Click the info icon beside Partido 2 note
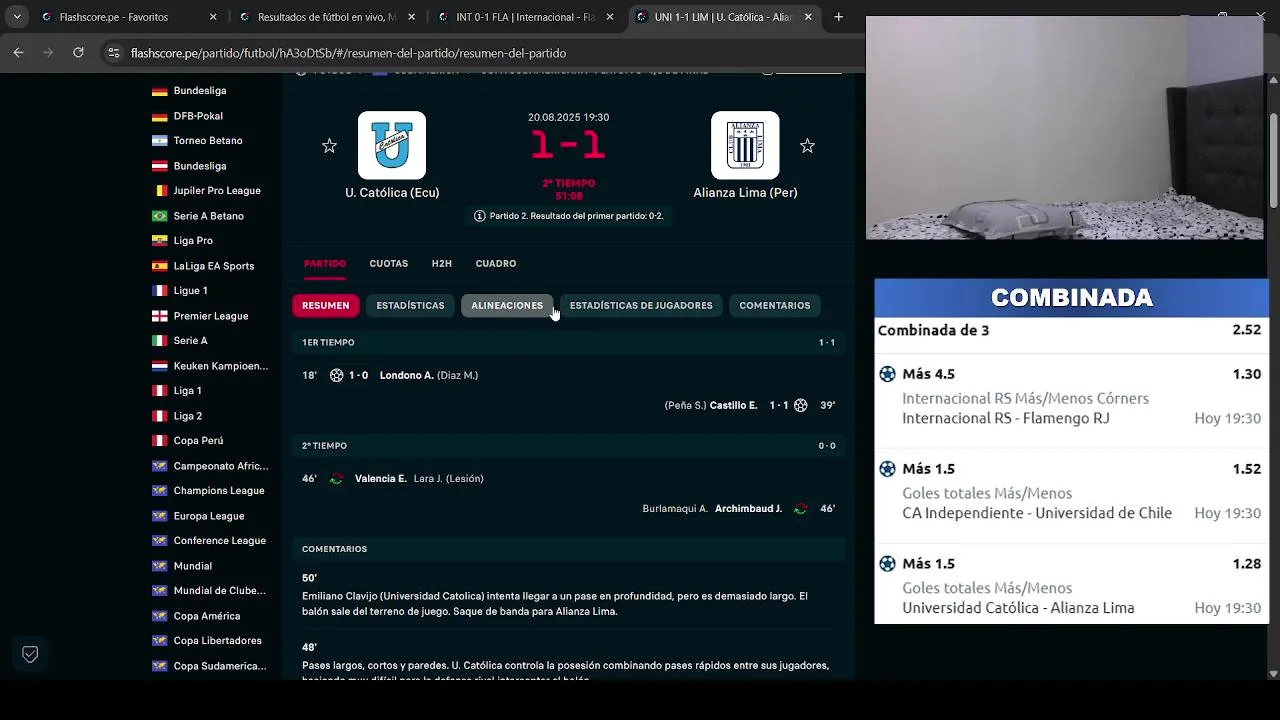 [480, 216]
